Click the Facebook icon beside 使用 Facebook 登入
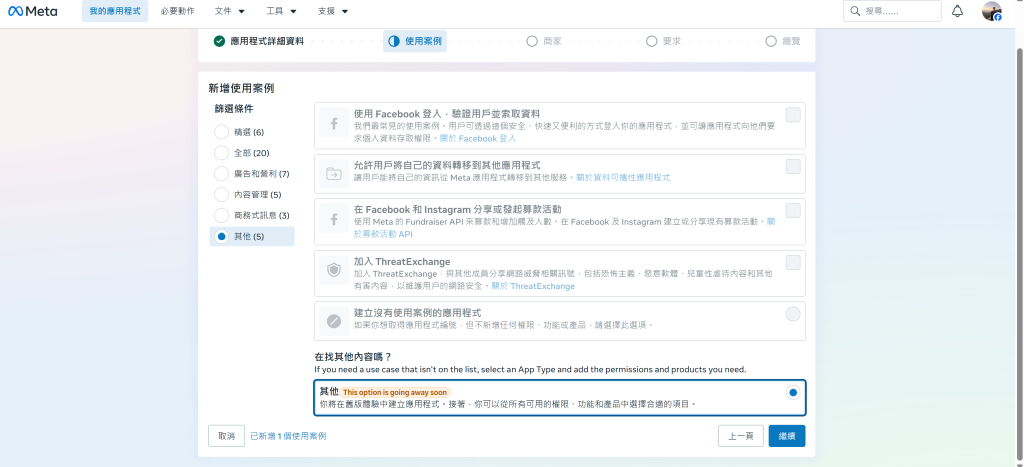 [334, 123]
